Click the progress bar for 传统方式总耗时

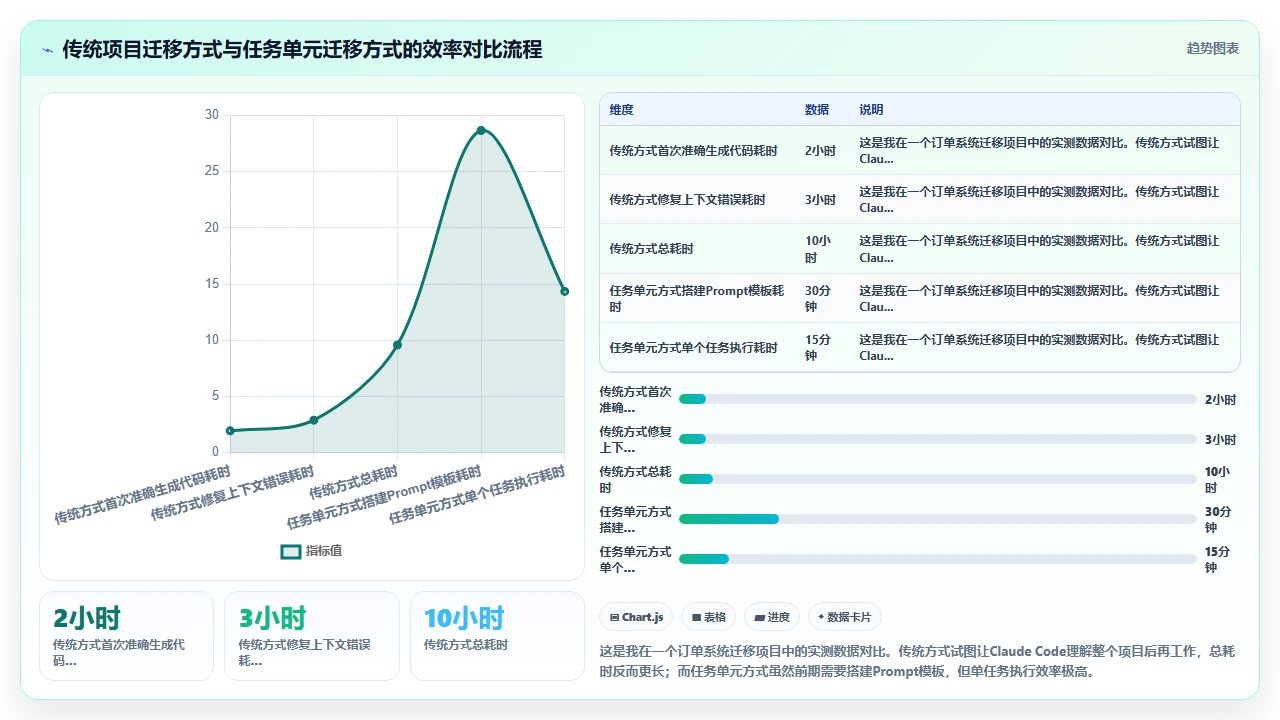click(937, 479)
